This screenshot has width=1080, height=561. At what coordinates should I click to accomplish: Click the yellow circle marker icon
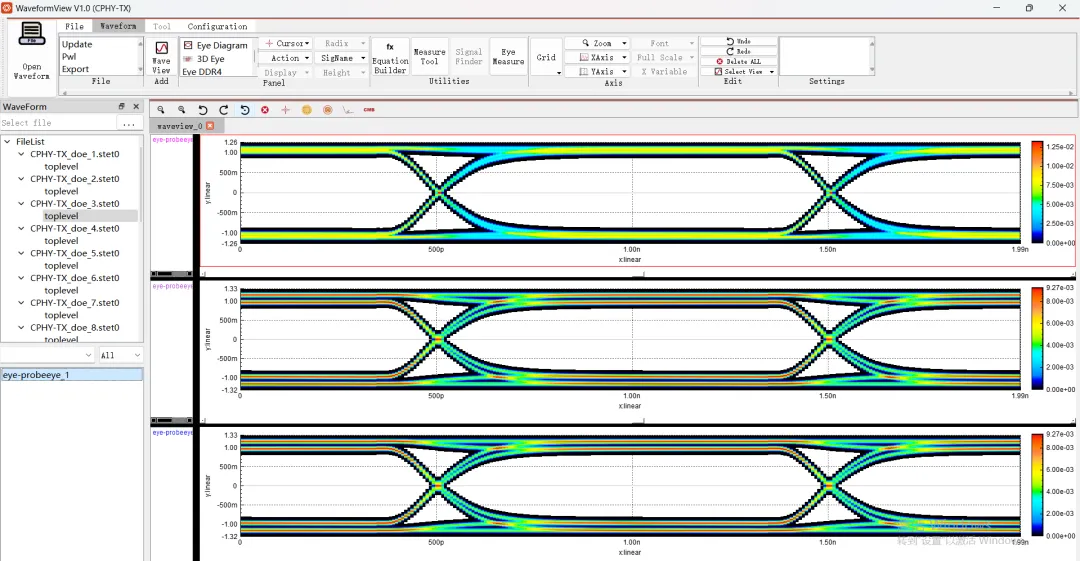307,110
